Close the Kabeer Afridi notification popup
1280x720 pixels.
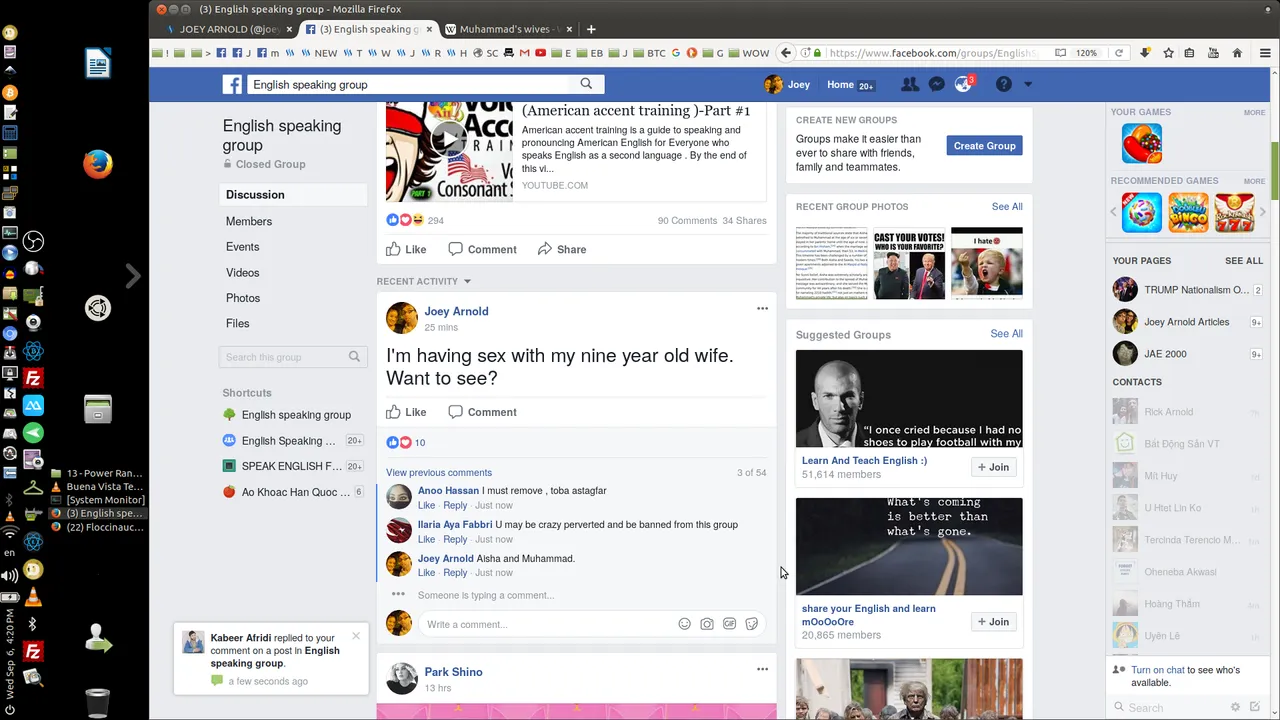(356, 636)
